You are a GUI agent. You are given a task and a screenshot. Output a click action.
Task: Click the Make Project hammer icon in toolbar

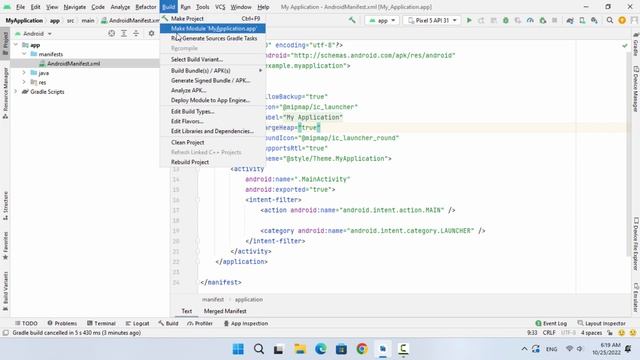[352, 20]
